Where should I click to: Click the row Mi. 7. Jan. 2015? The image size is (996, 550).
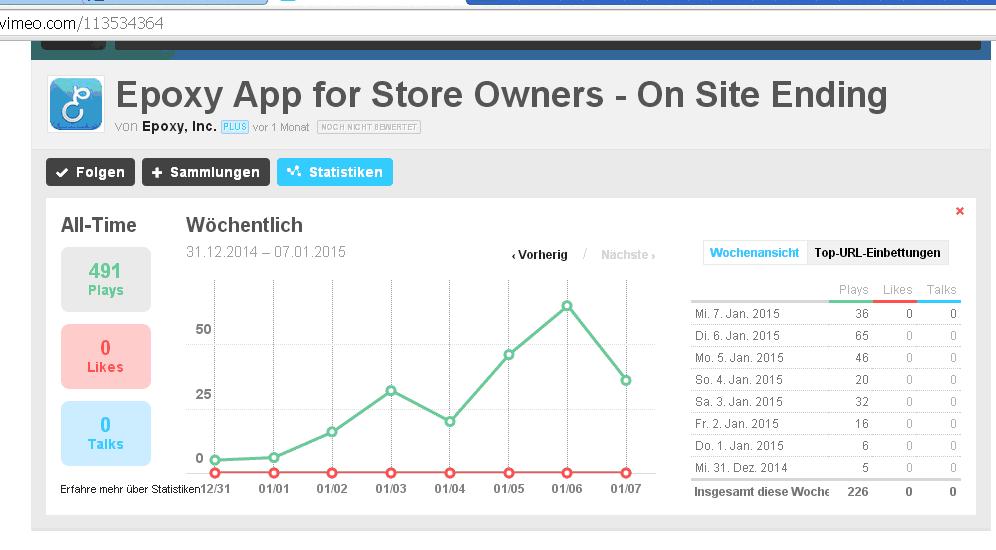826,314
